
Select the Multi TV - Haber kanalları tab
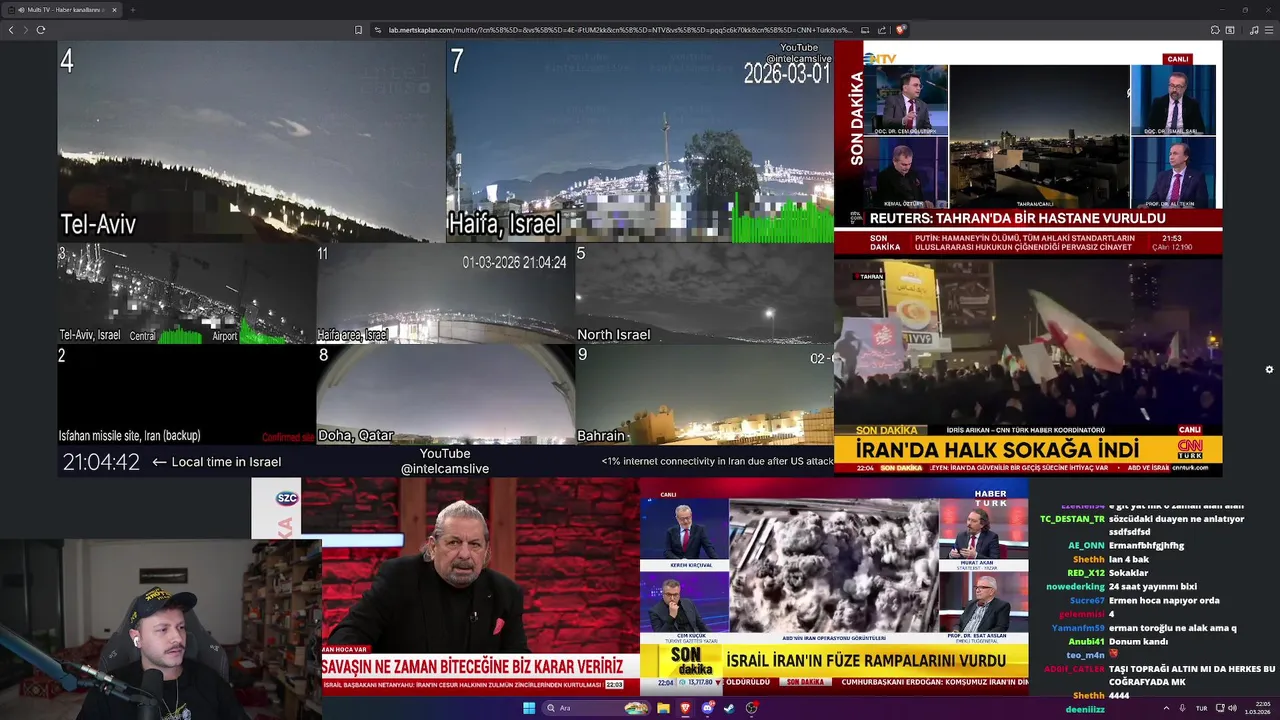pos(62,10)
